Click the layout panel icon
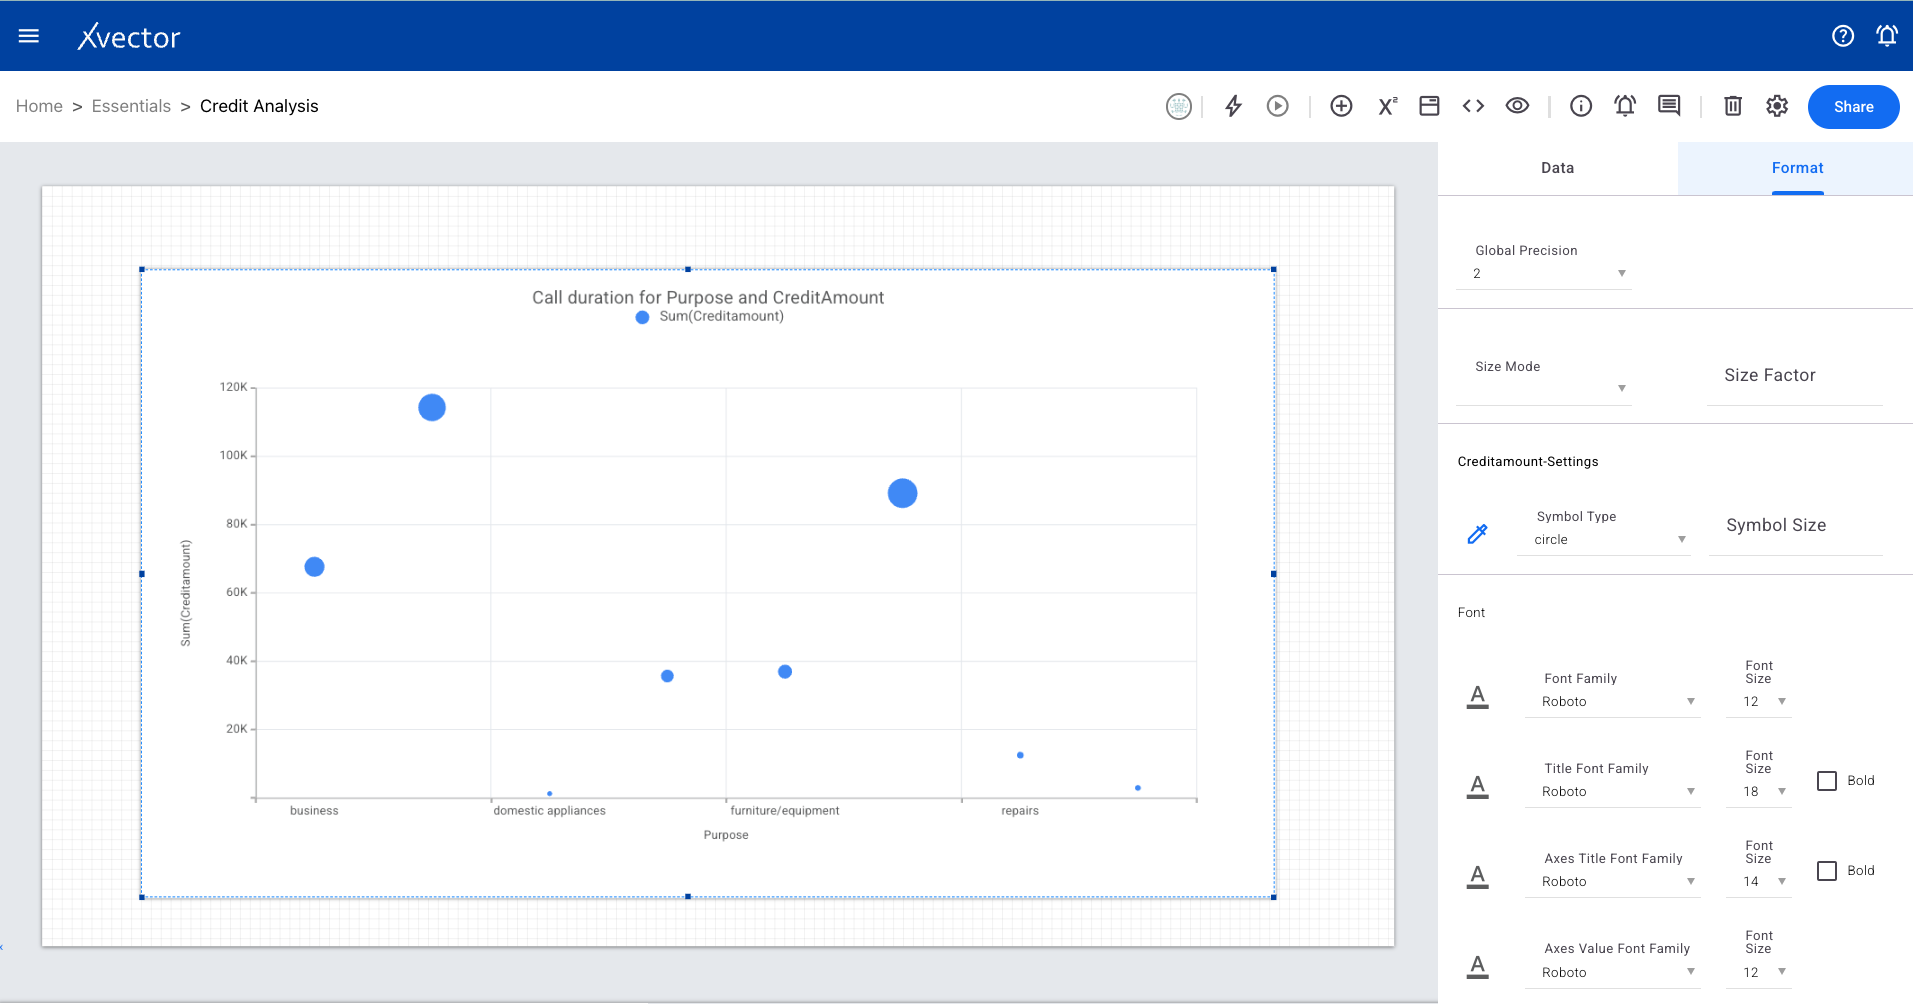The image size is (1913, 1004). [x=1429, y=106]
